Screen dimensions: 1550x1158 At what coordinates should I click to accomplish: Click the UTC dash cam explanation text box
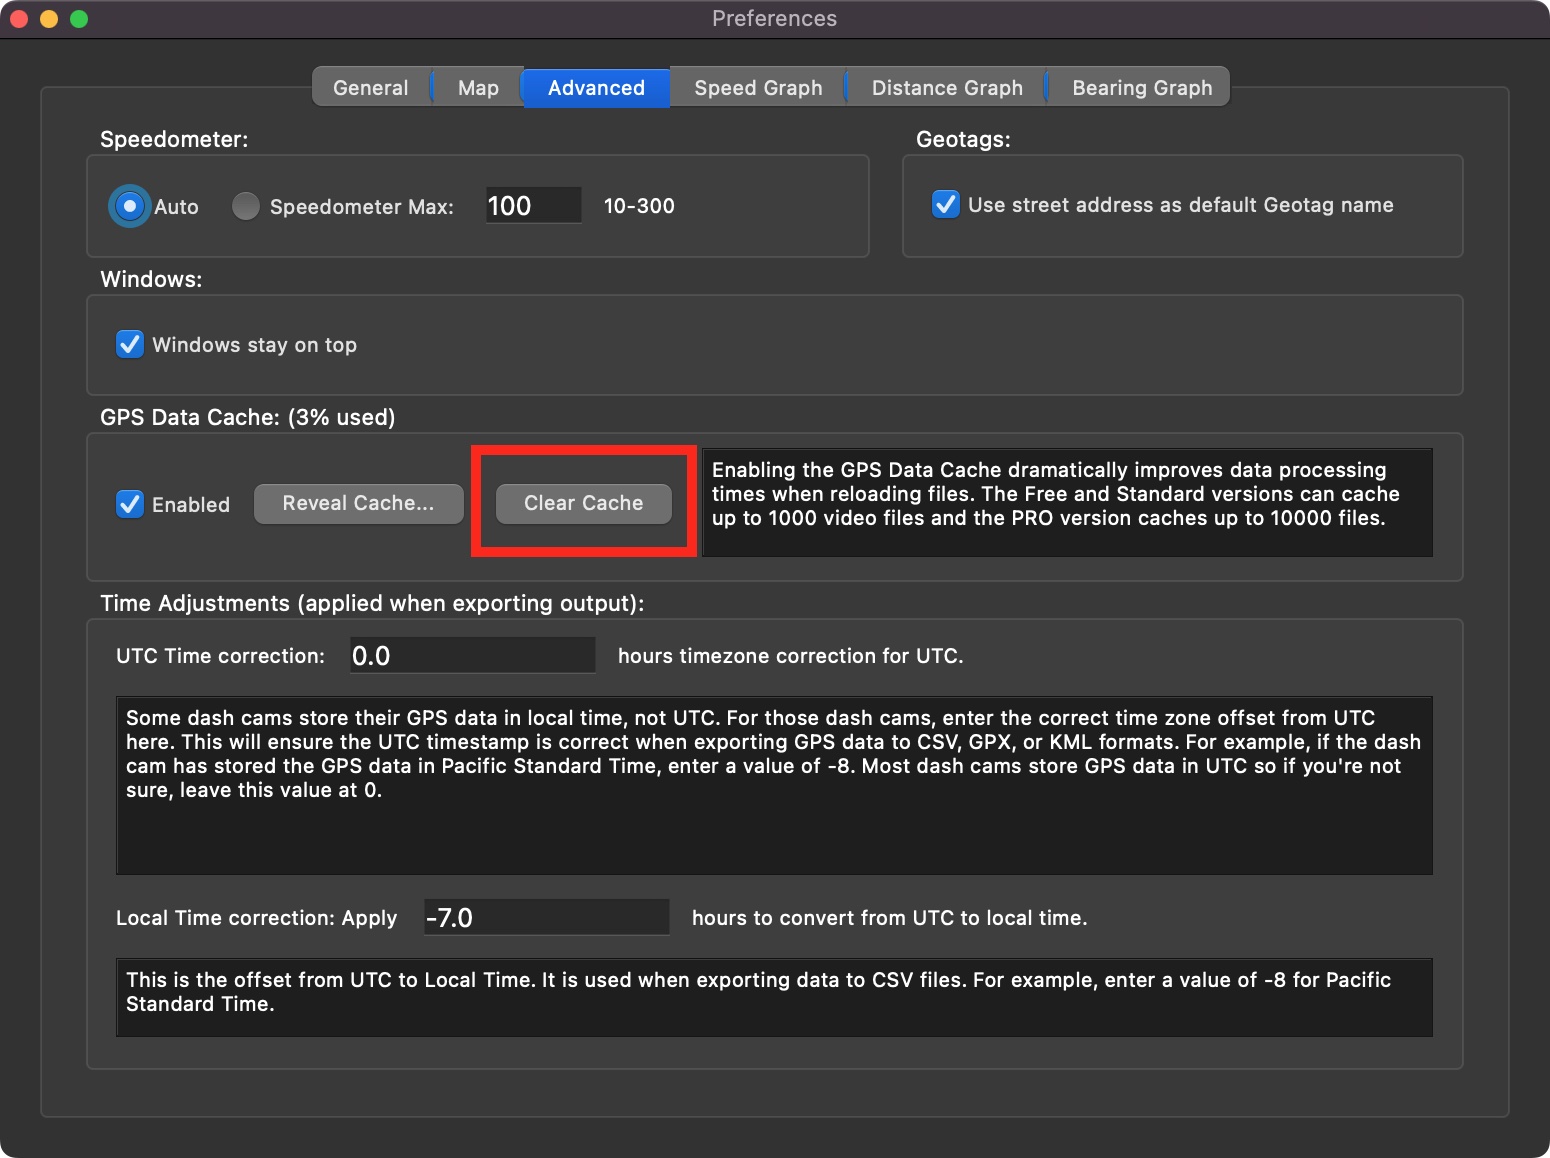[774, 785]
